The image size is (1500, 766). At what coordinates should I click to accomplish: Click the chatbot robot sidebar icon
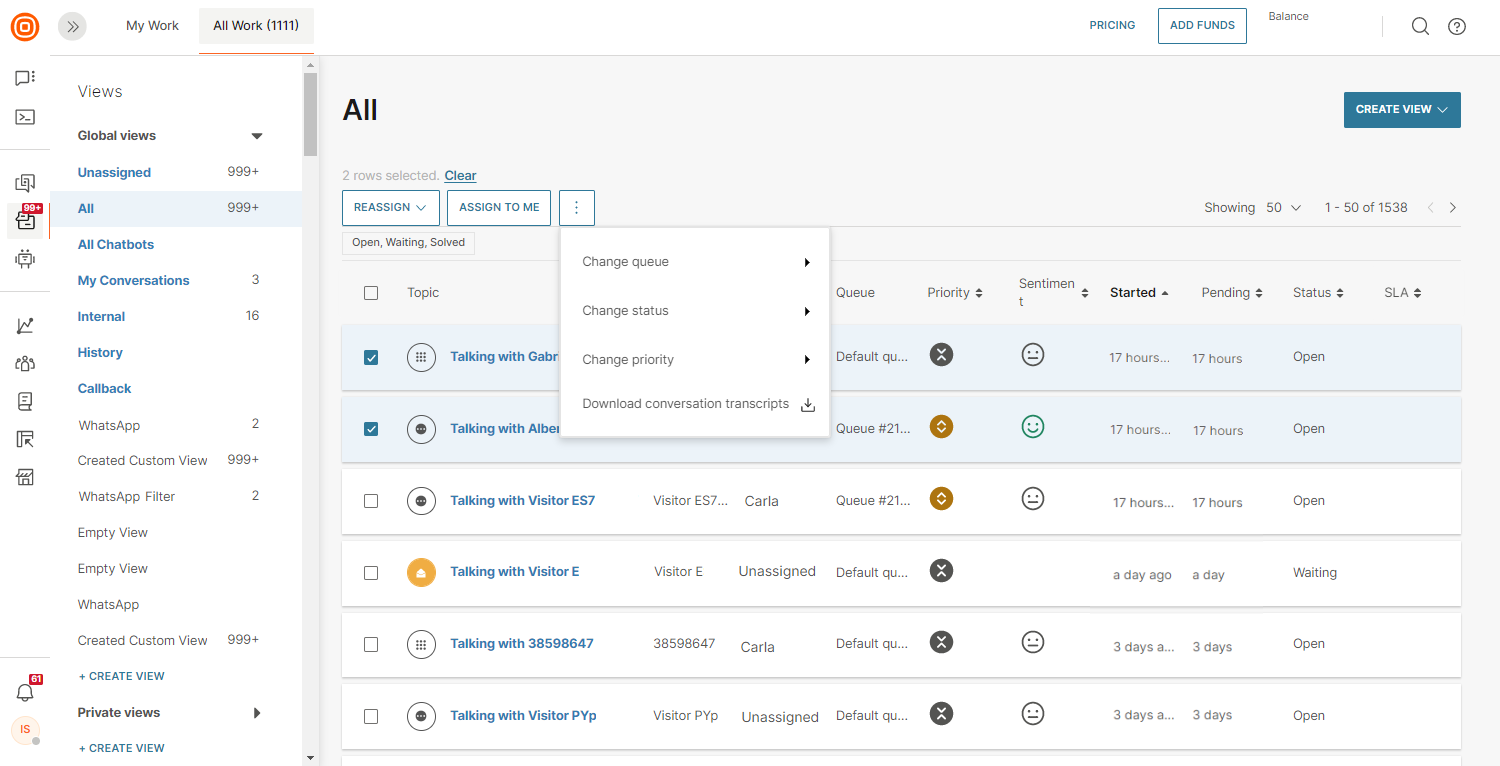pos(25,259)
